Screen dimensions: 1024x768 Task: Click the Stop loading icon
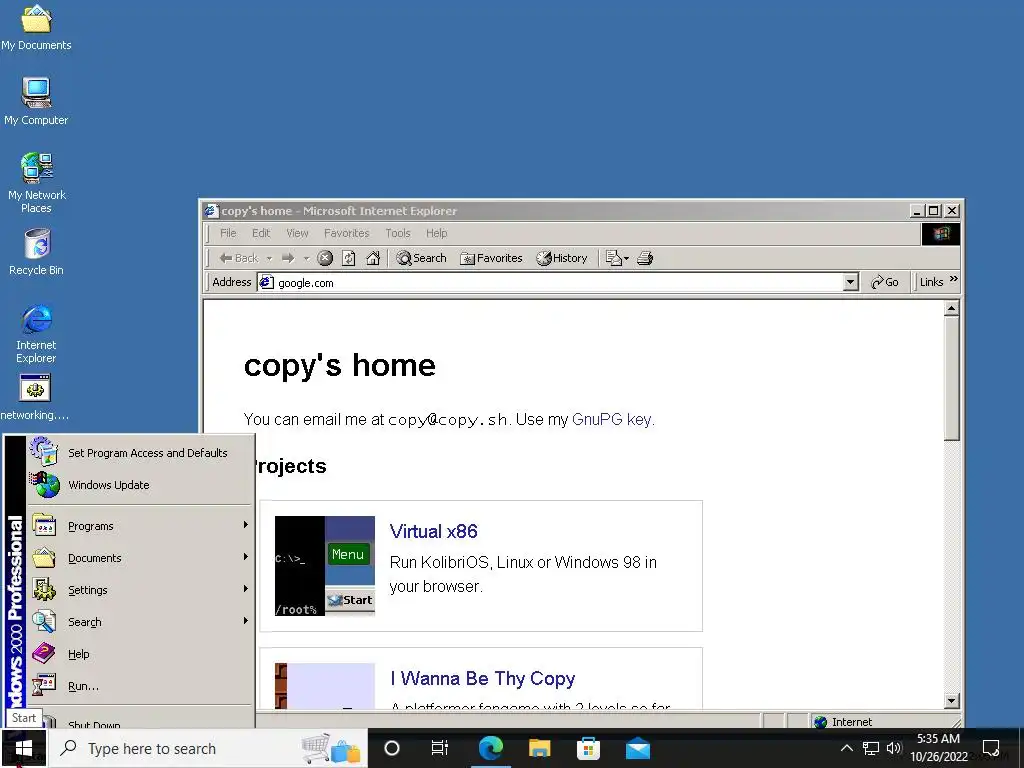tap(325, 258)
